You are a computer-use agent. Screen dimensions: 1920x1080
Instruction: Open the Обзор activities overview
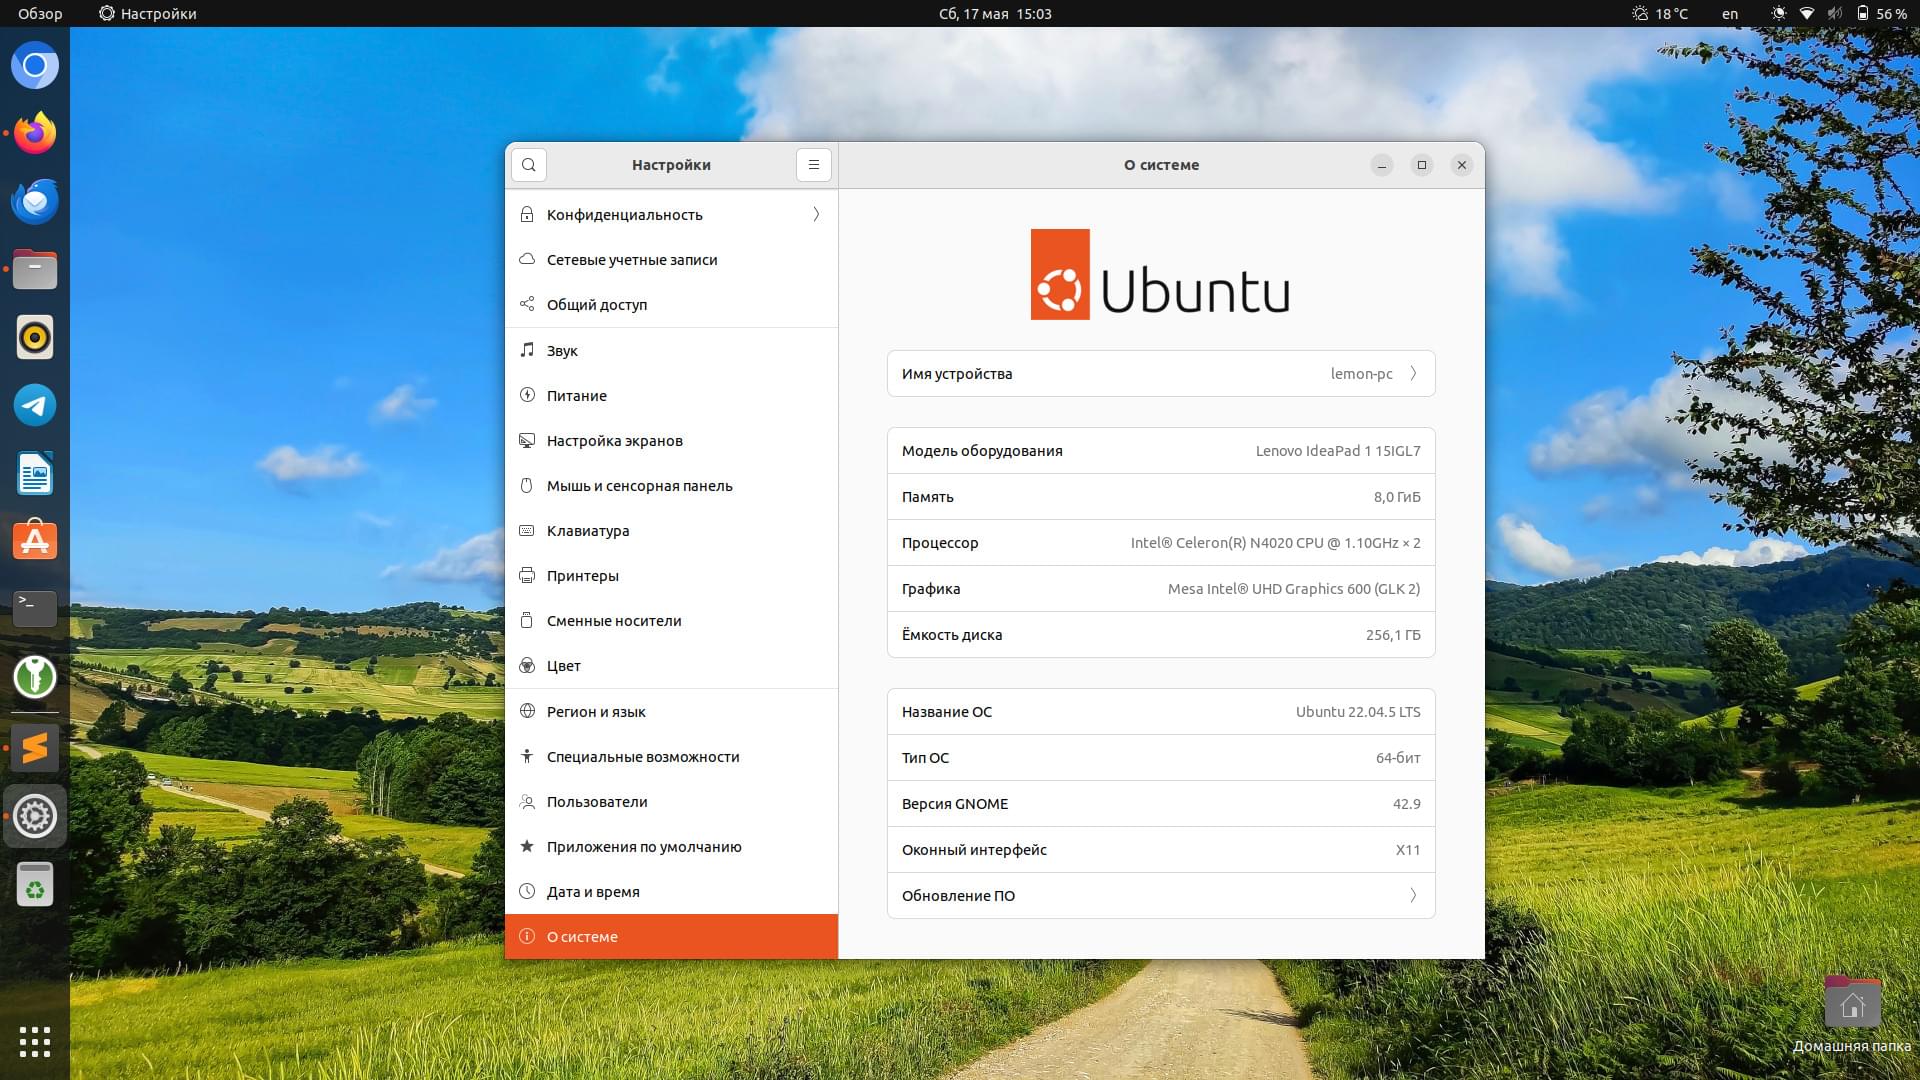tap(40, 14)
